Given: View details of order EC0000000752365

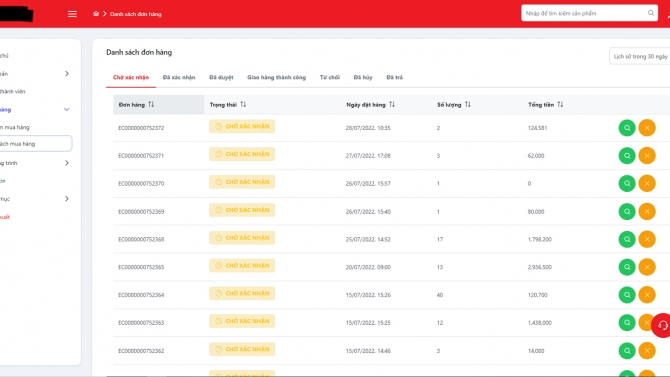Looking at the screenshot, I should (x=627, y=267).
